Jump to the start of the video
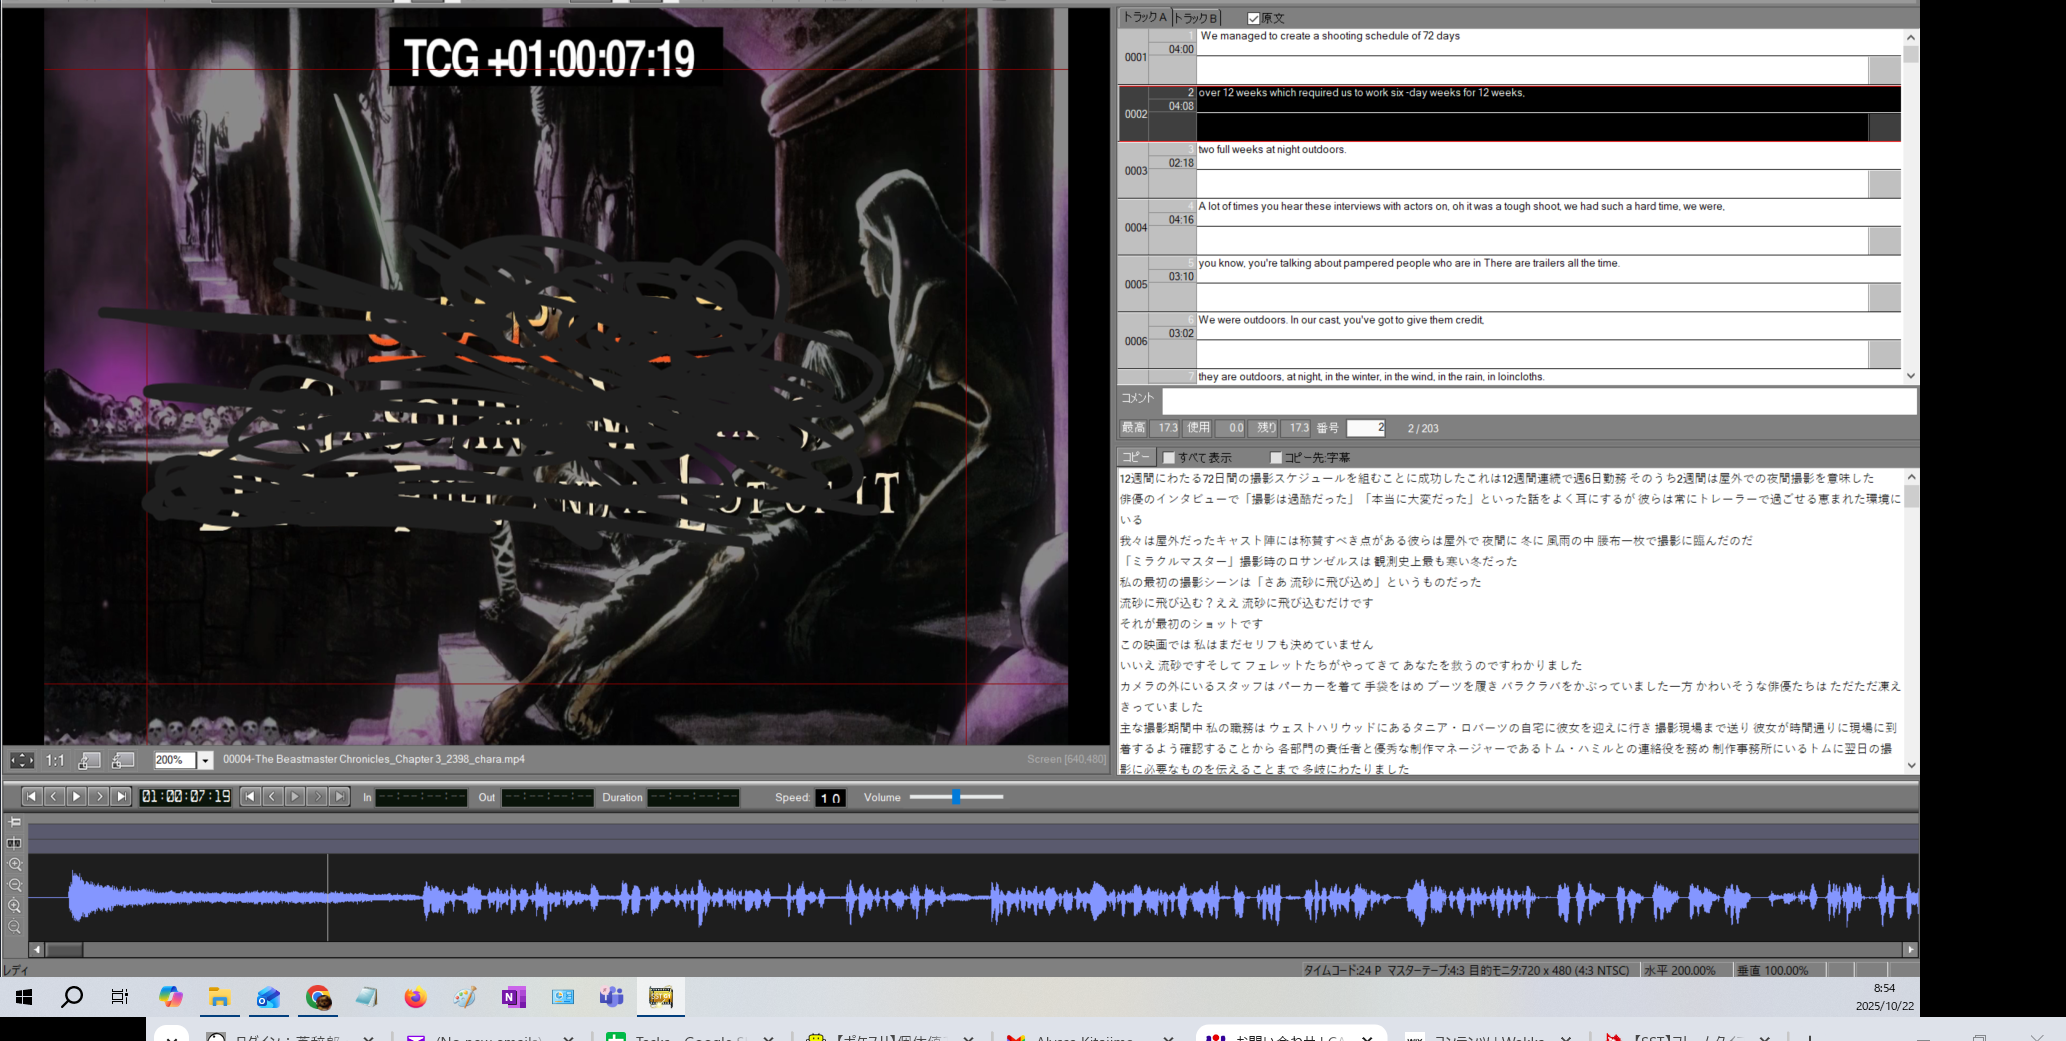The height and width of the screenshot is (1041, 2066). 31,797
